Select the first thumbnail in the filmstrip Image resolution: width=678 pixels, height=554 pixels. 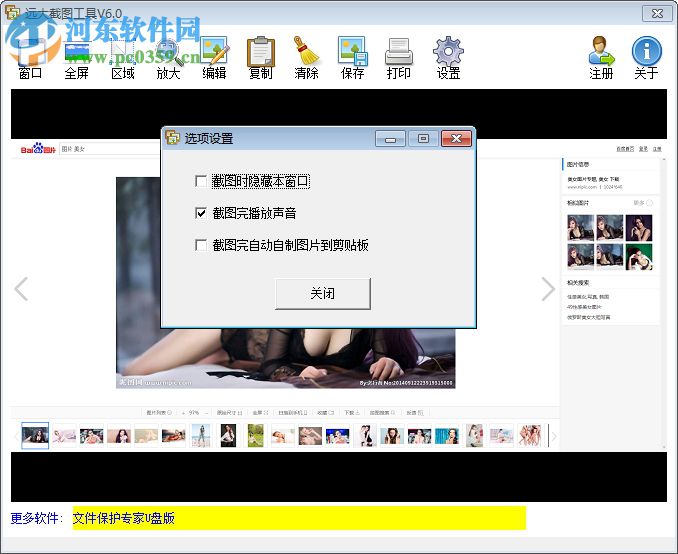35,435
